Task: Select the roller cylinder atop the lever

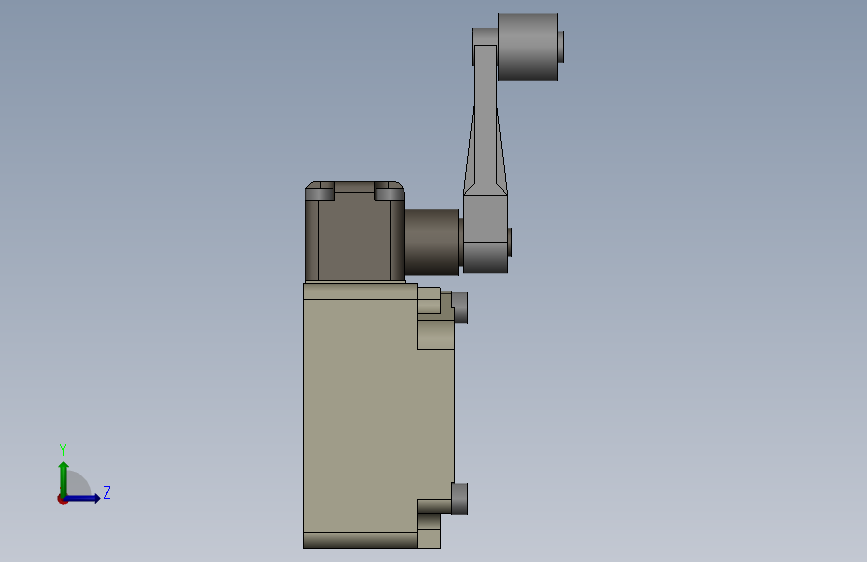Action: pos(528,47)
